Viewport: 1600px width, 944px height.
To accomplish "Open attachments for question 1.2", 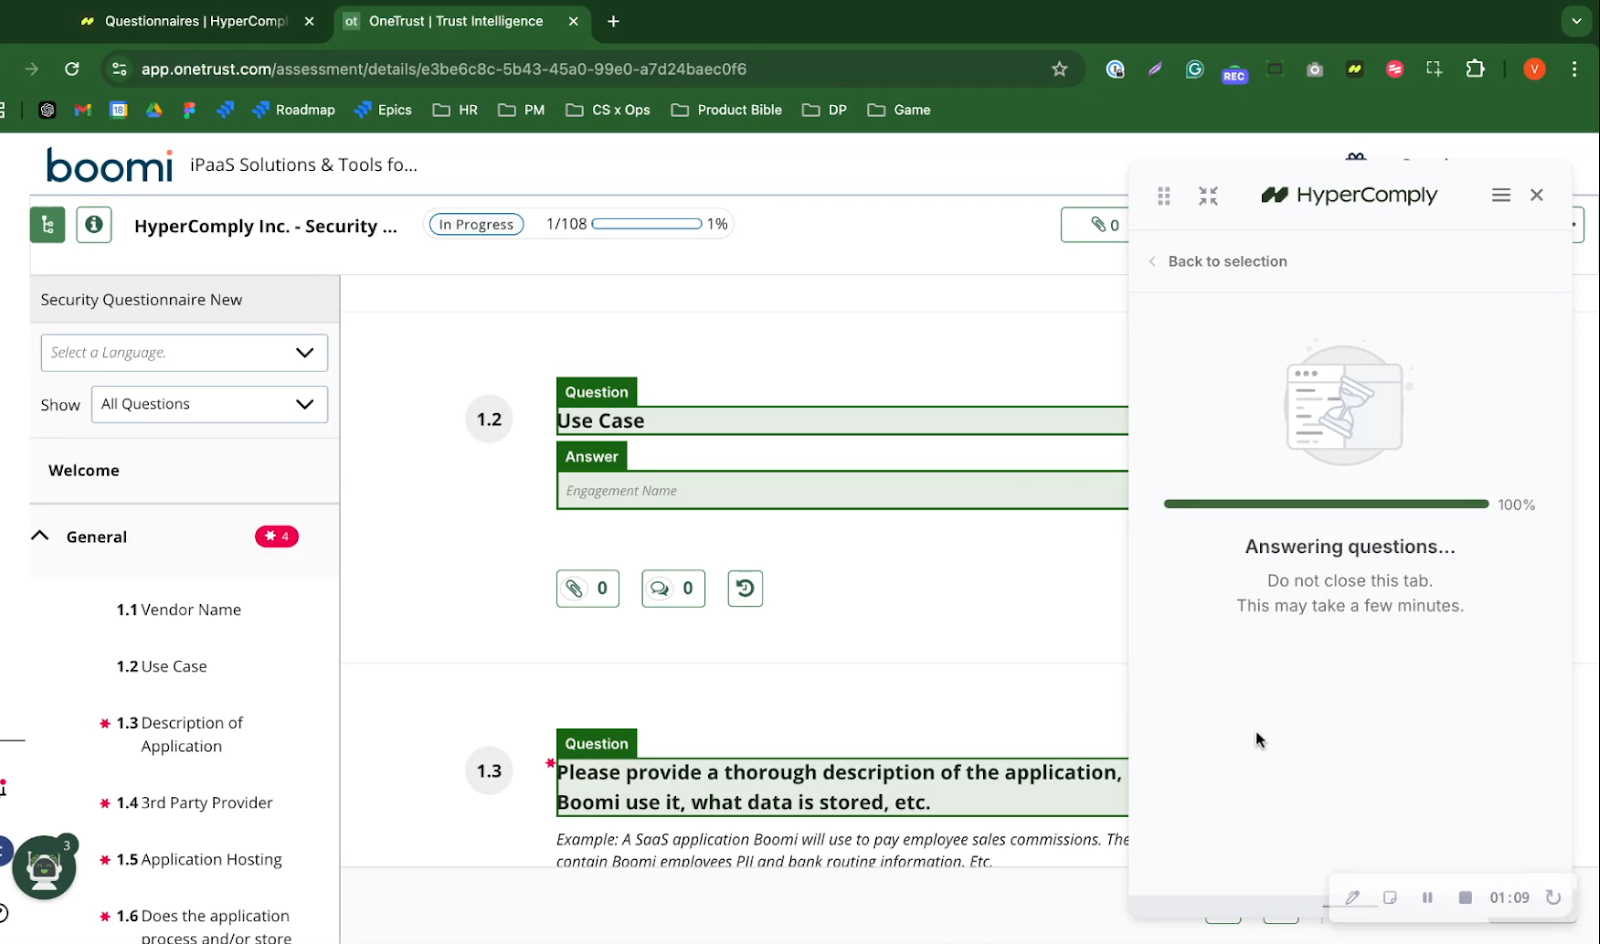I will [x=588, y=588].
